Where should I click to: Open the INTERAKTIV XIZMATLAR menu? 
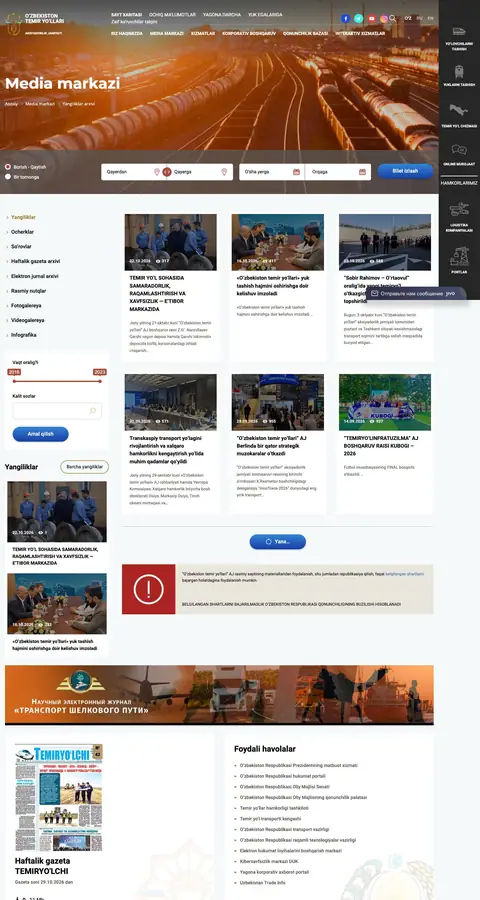361,34
